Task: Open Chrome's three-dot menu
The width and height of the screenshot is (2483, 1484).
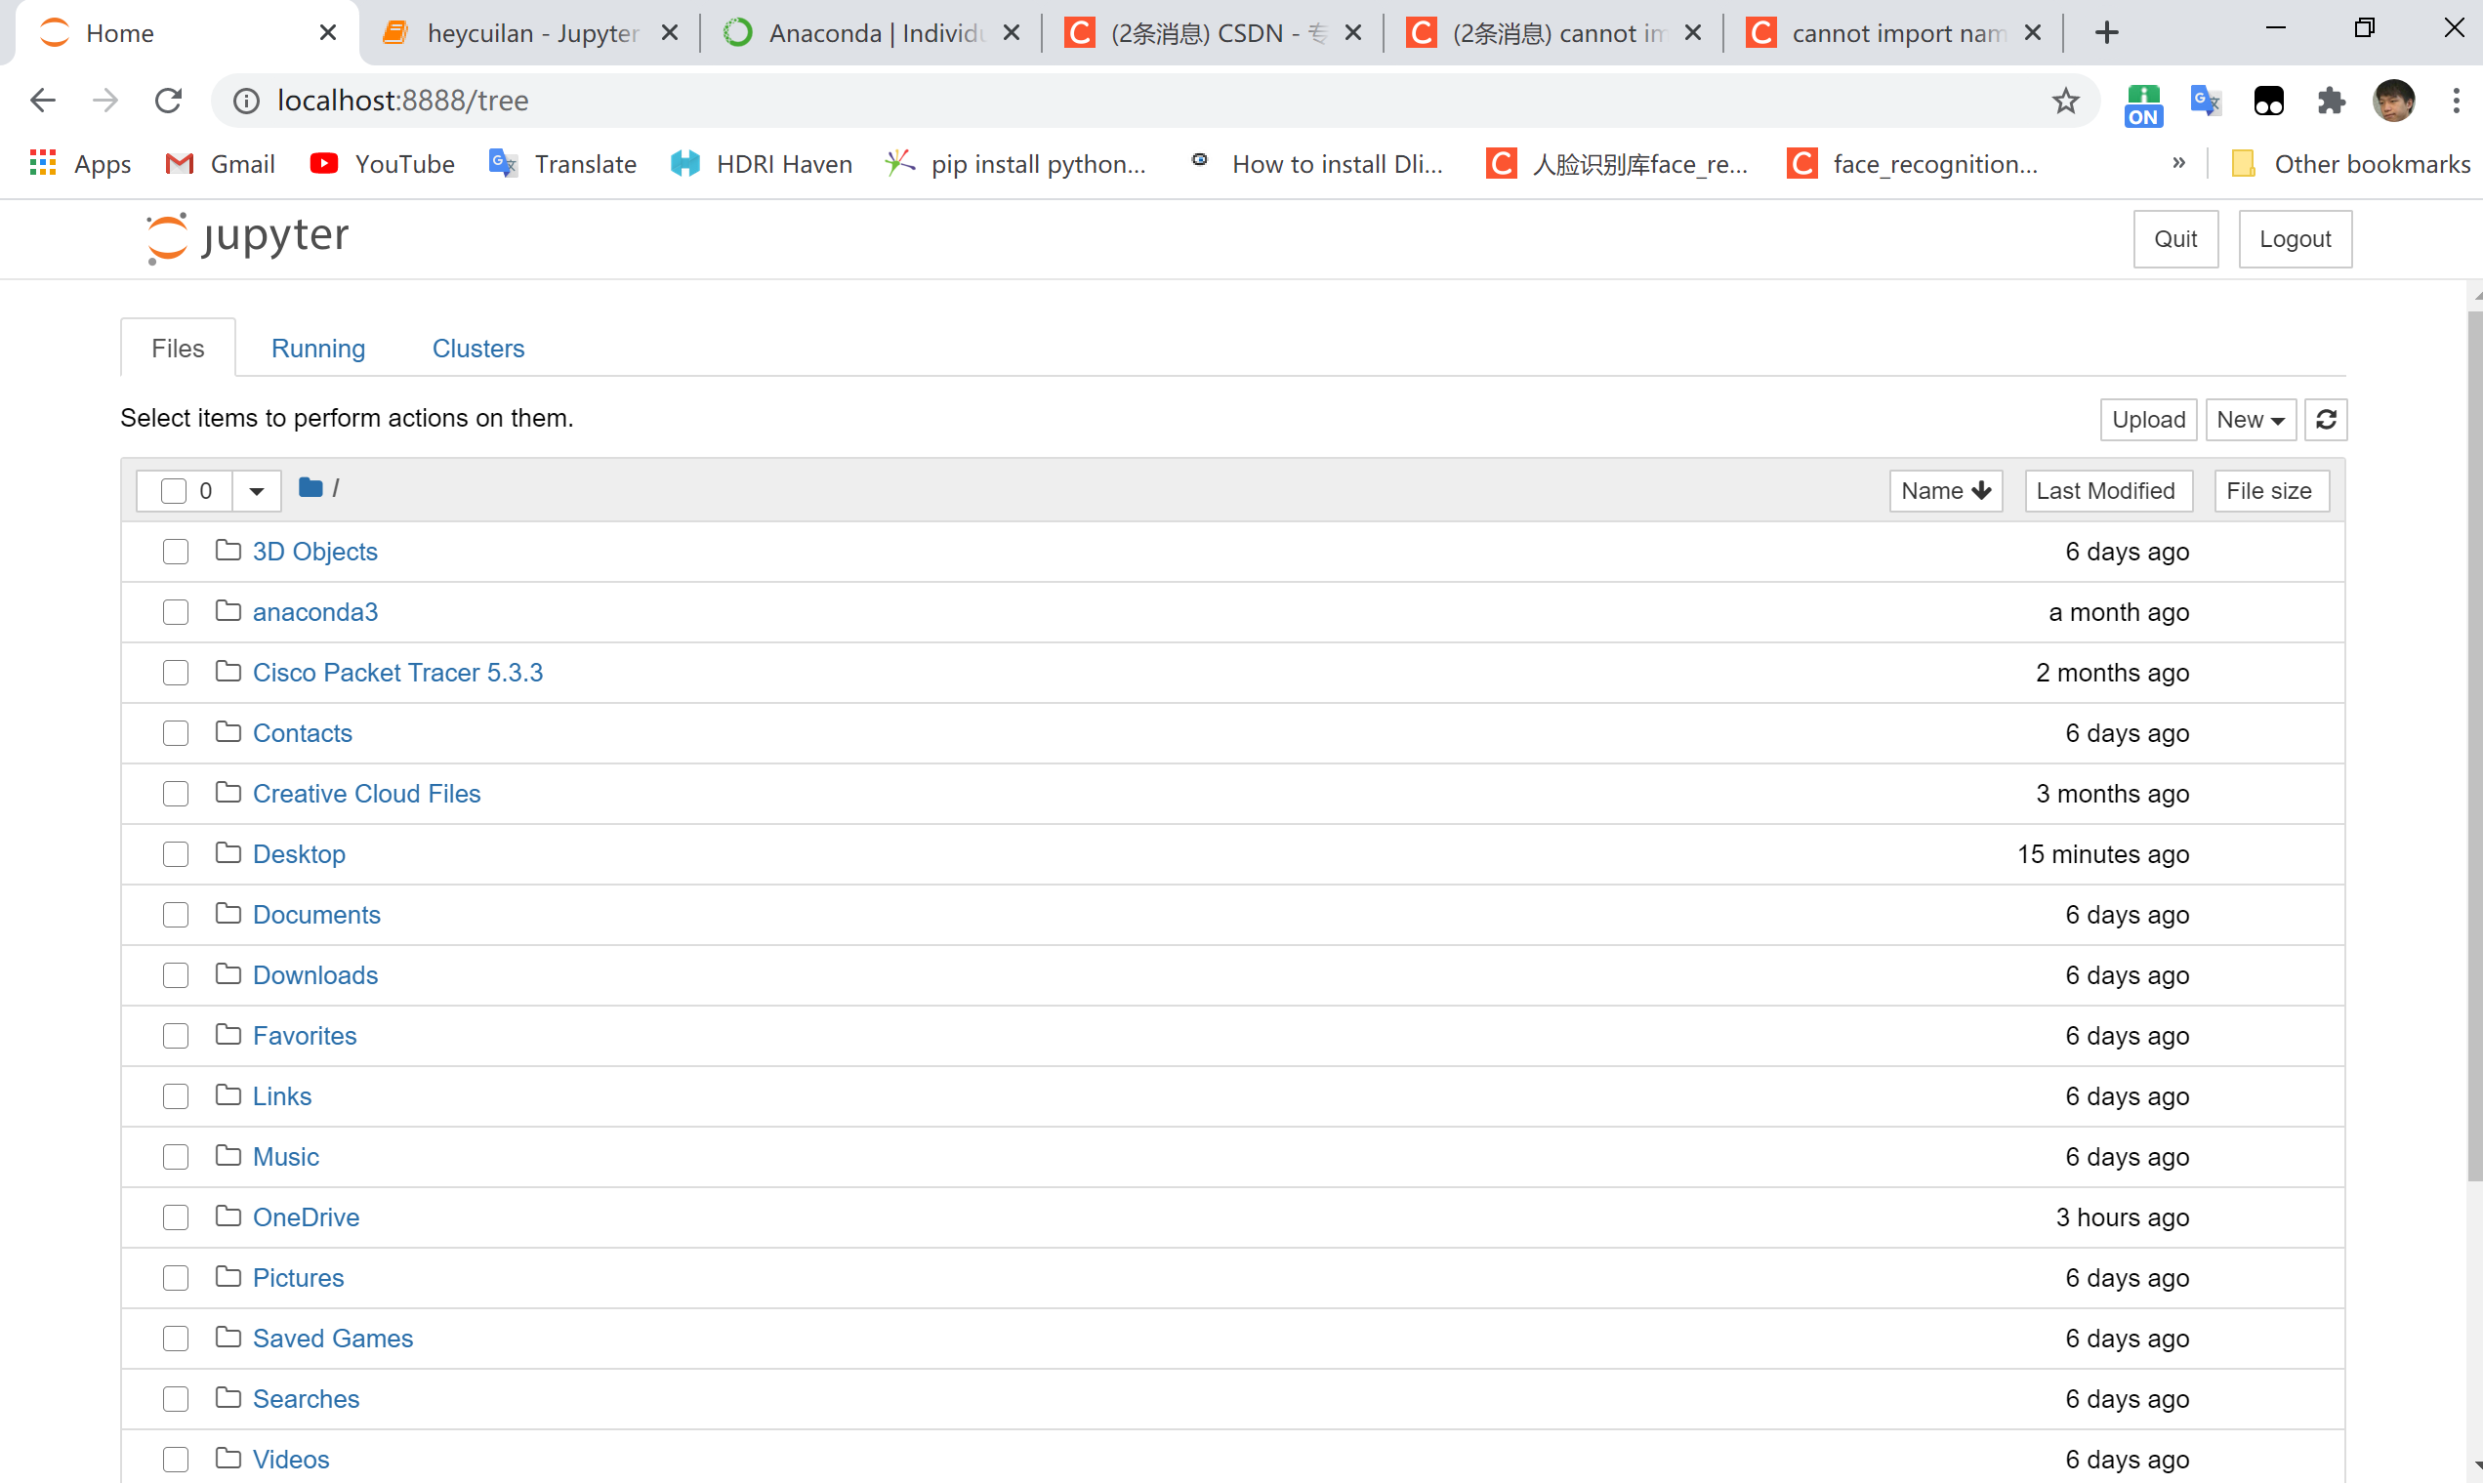Action: tap(2455, 101)
